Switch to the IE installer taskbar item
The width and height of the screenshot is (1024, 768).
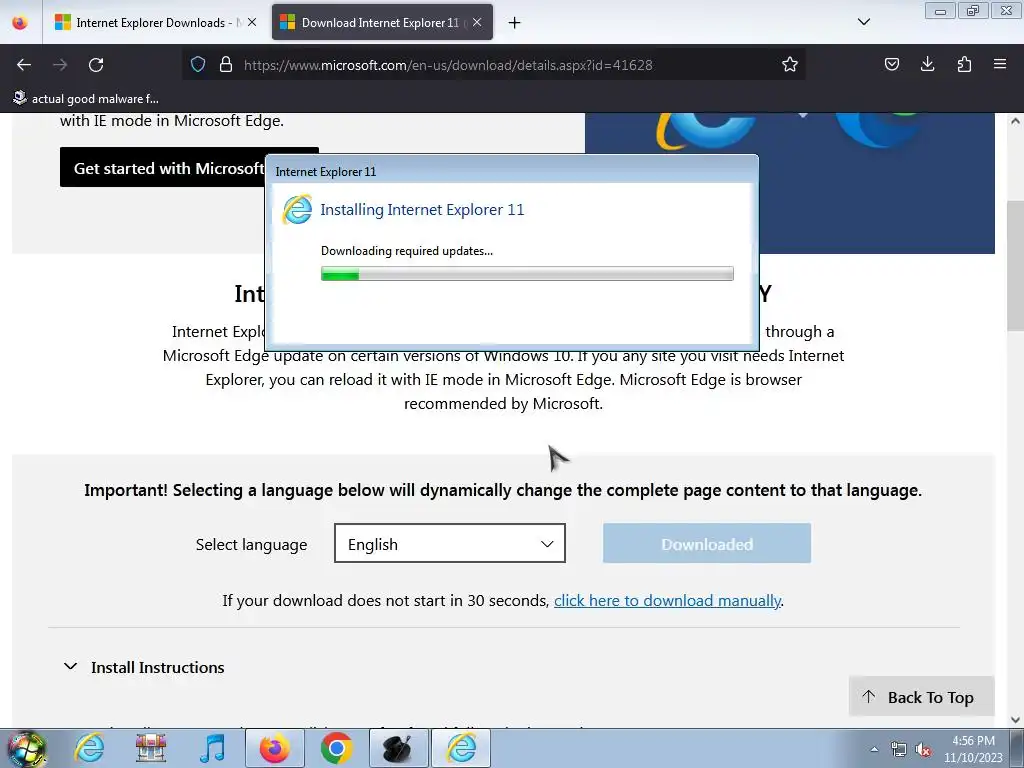(461, 748)
